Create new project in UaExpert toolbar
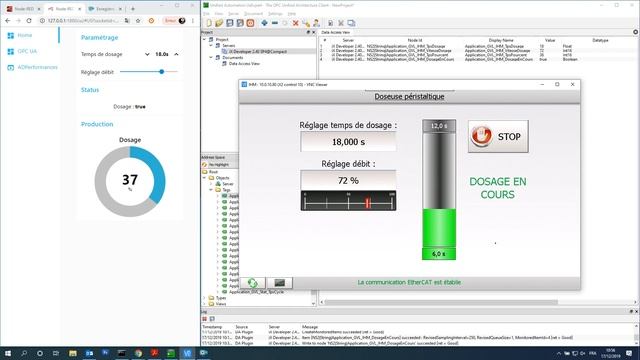 tap(209, 23)
